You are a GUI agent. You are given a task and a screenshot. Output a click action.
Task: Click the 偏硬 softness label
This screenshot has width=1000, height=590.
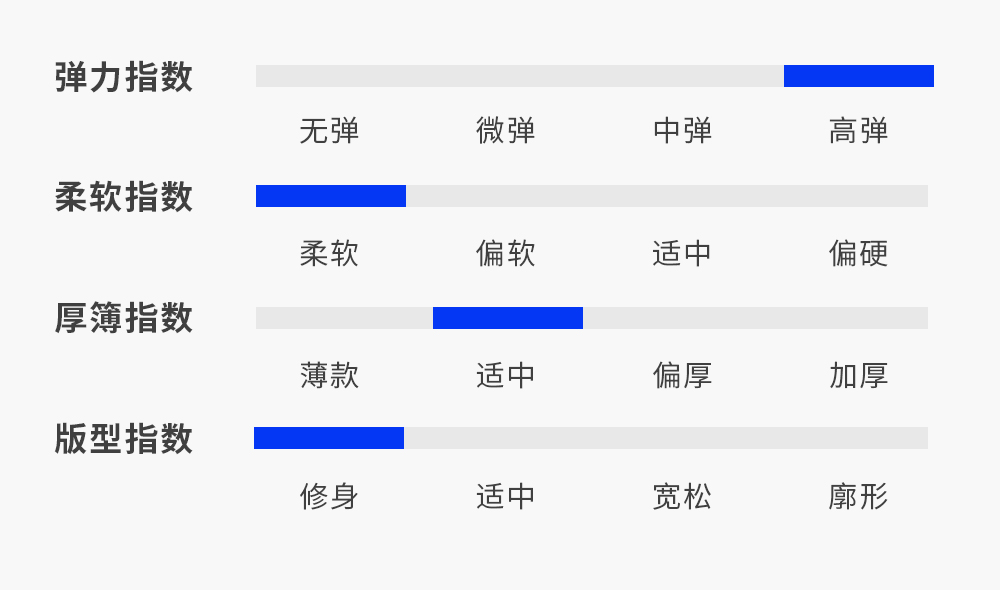tap(859, 253)
